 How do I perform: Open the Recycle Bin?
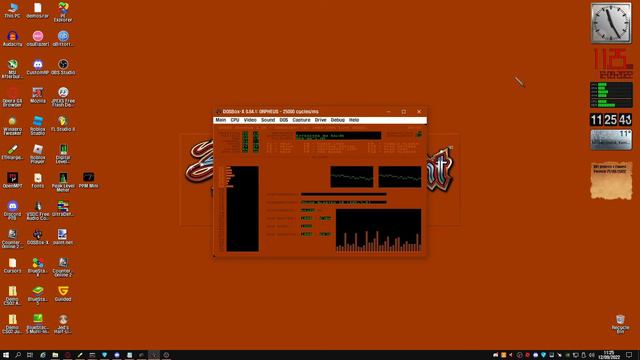tap(620, 324)
